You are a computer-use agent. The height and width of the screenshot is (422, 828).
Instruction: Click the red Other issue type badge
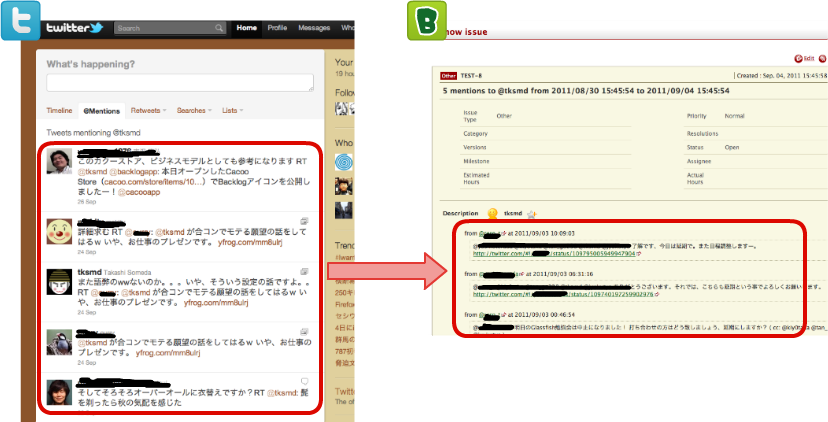[x=448, y=76]
